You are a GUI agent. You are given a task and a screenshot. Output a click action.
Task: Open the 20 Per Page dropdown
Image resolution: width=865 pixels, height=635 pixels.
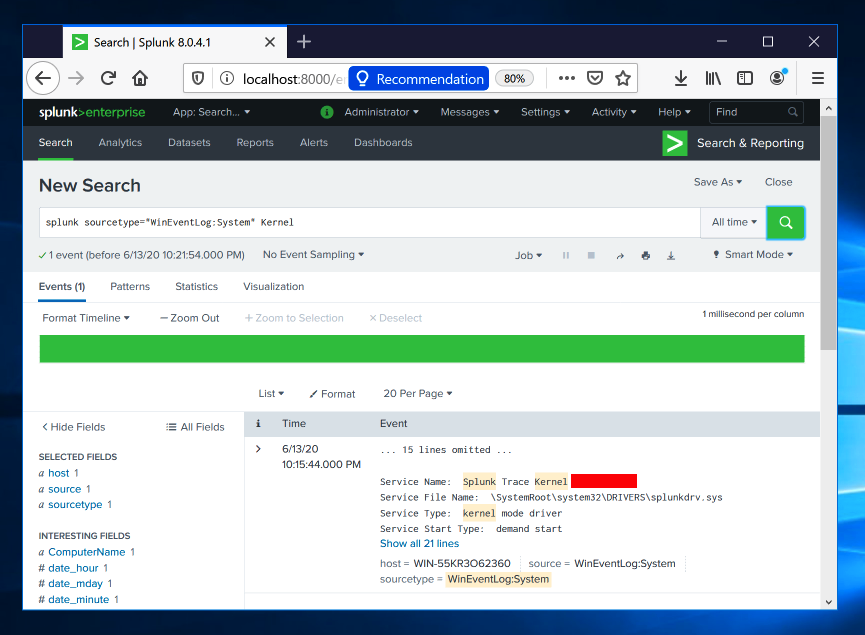[x=418, y=394]
